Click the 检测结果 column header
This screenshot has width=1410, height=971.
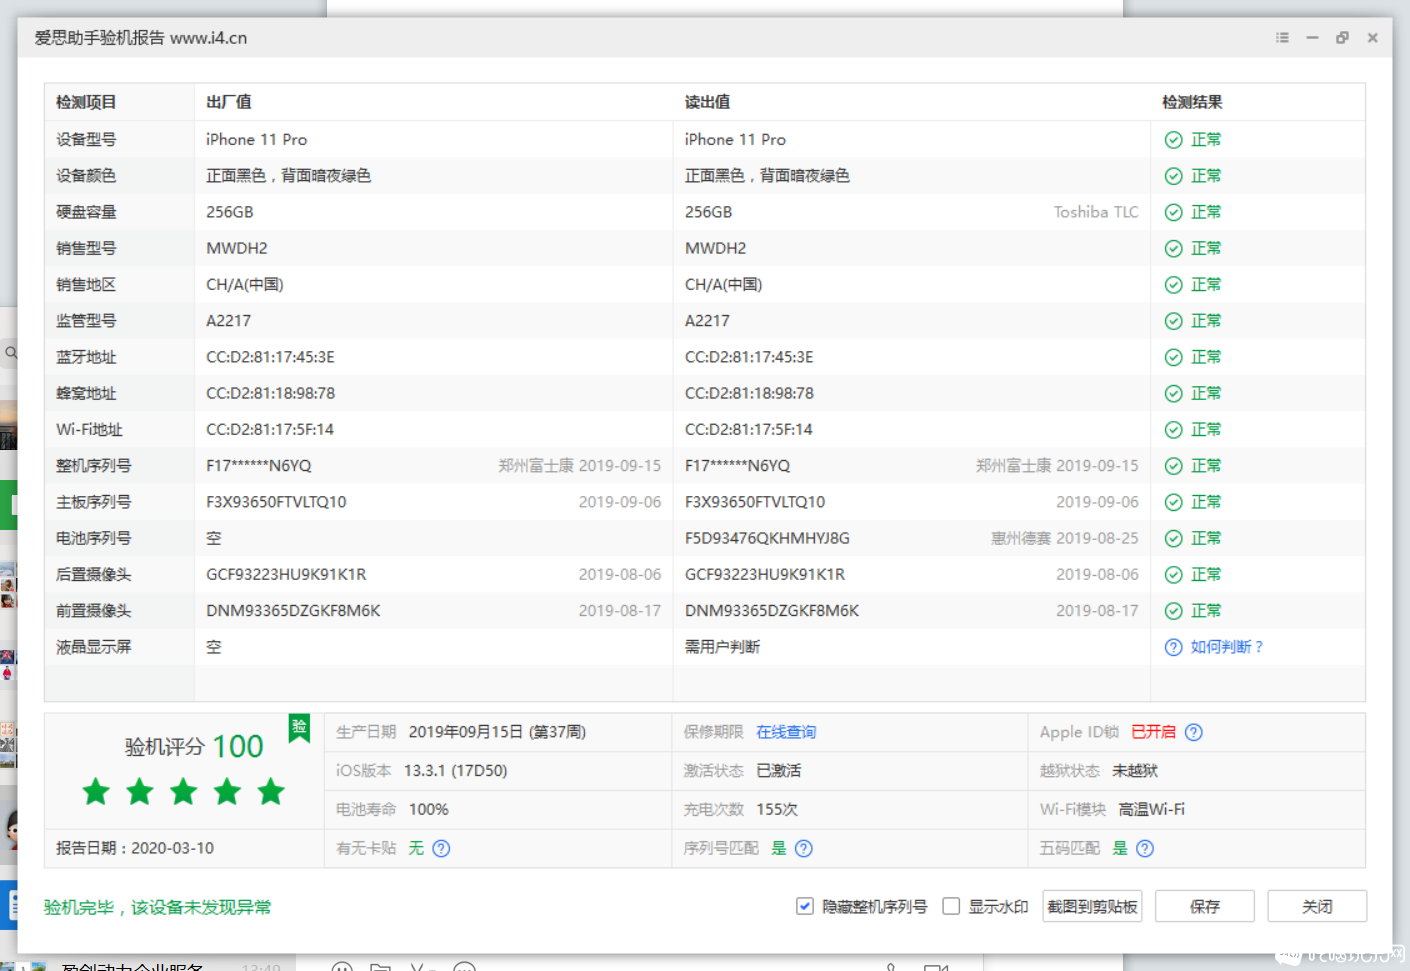click(x=1192, y=102)
